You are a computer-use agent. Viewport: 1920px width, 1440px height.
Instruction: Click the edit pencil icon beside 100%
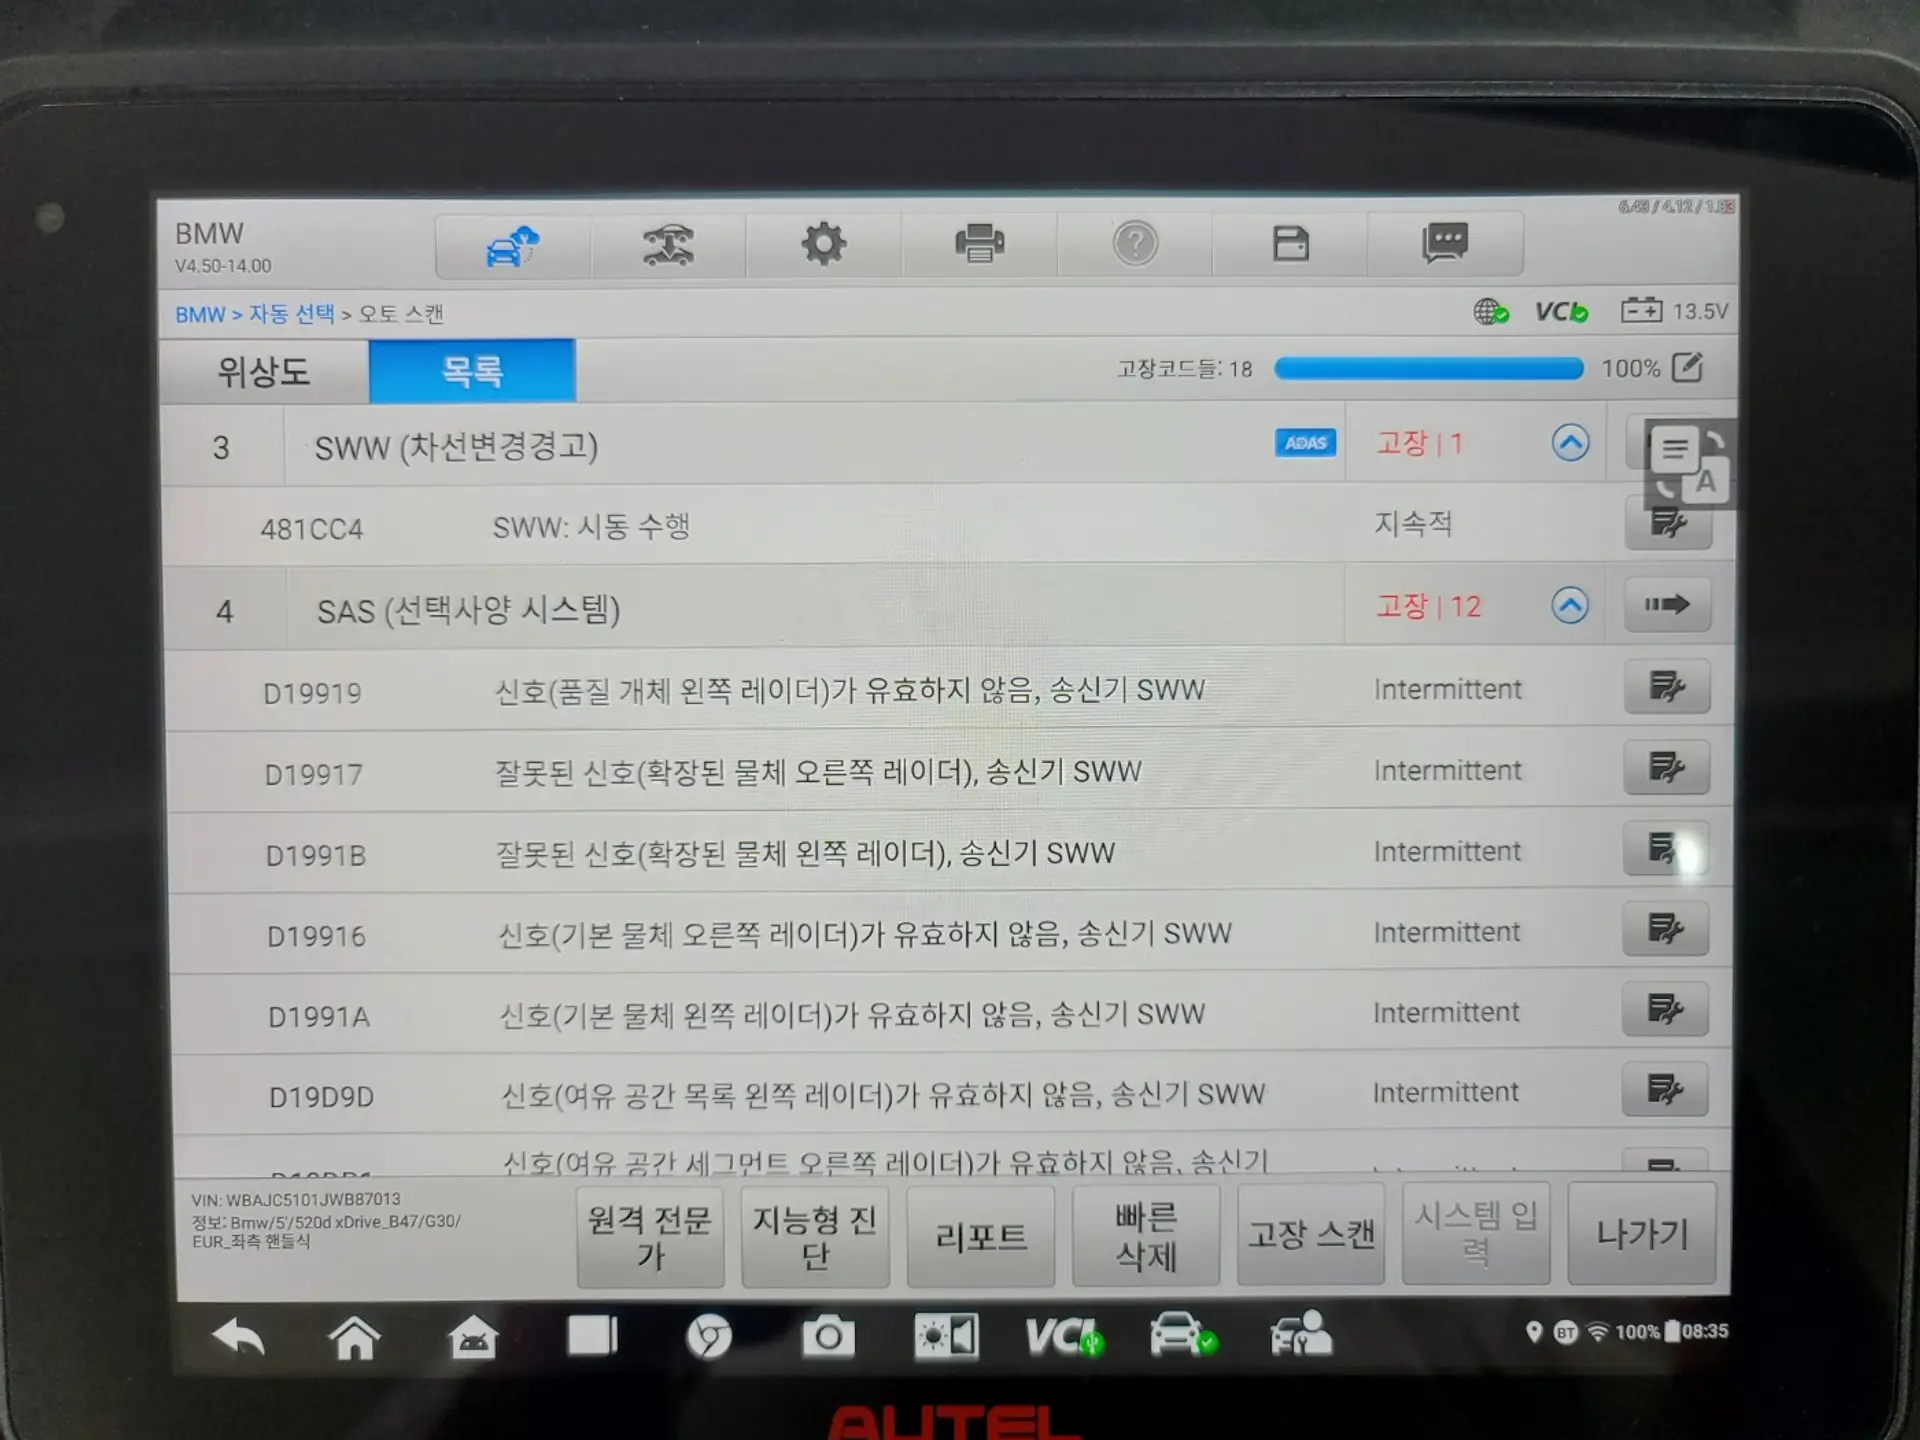click(1688, 367)
